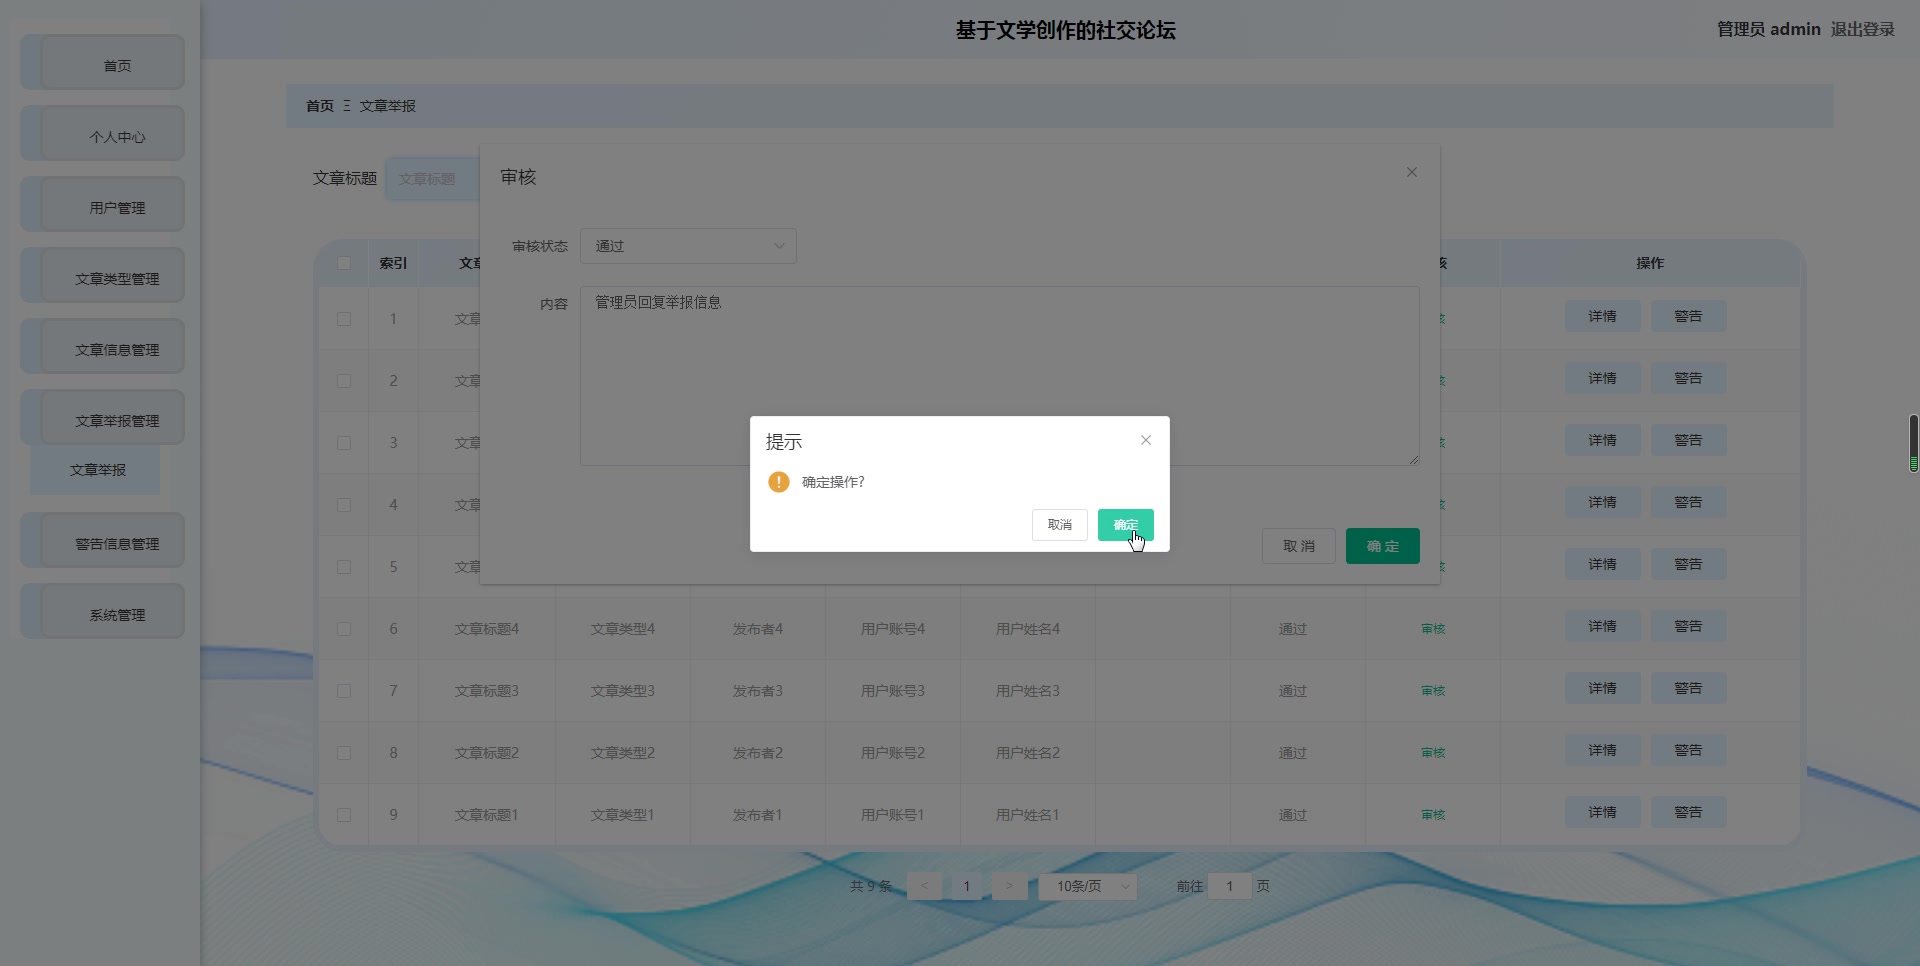
Task: Open the 10条/页 page size dropdown
Action: pyautogui.click(x=1087, y=886)
